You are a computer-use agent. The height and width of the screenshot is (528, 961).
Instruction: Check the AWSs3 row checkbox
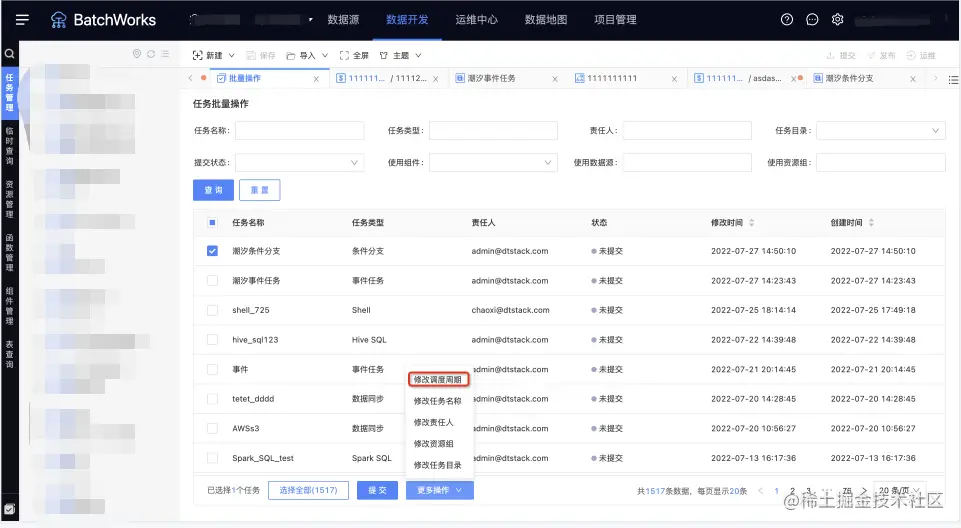[212, 428]
